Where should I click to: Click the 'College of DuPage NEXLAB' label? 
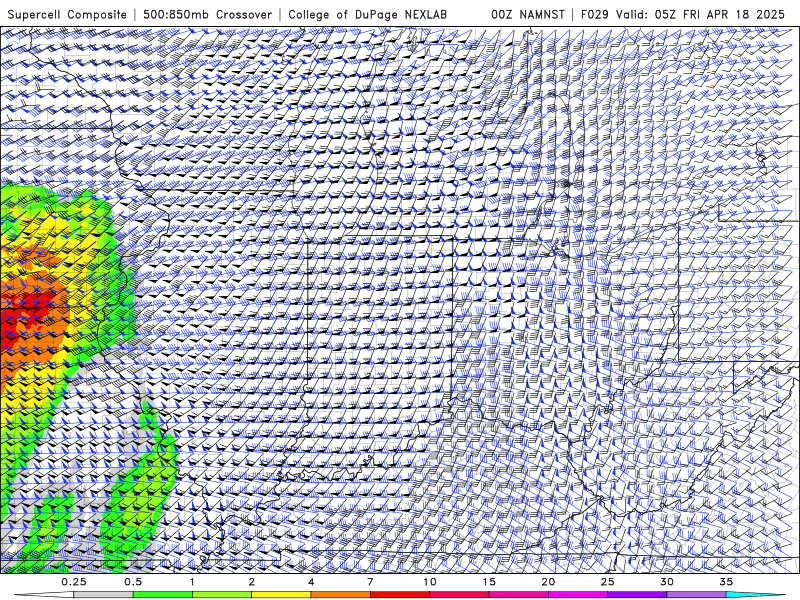pyautogui.click(x=367, y=15)
